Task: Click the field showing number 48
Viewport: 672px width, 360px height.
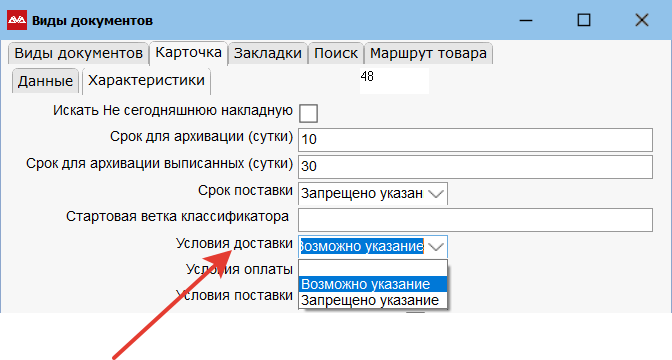Action: 394,81
